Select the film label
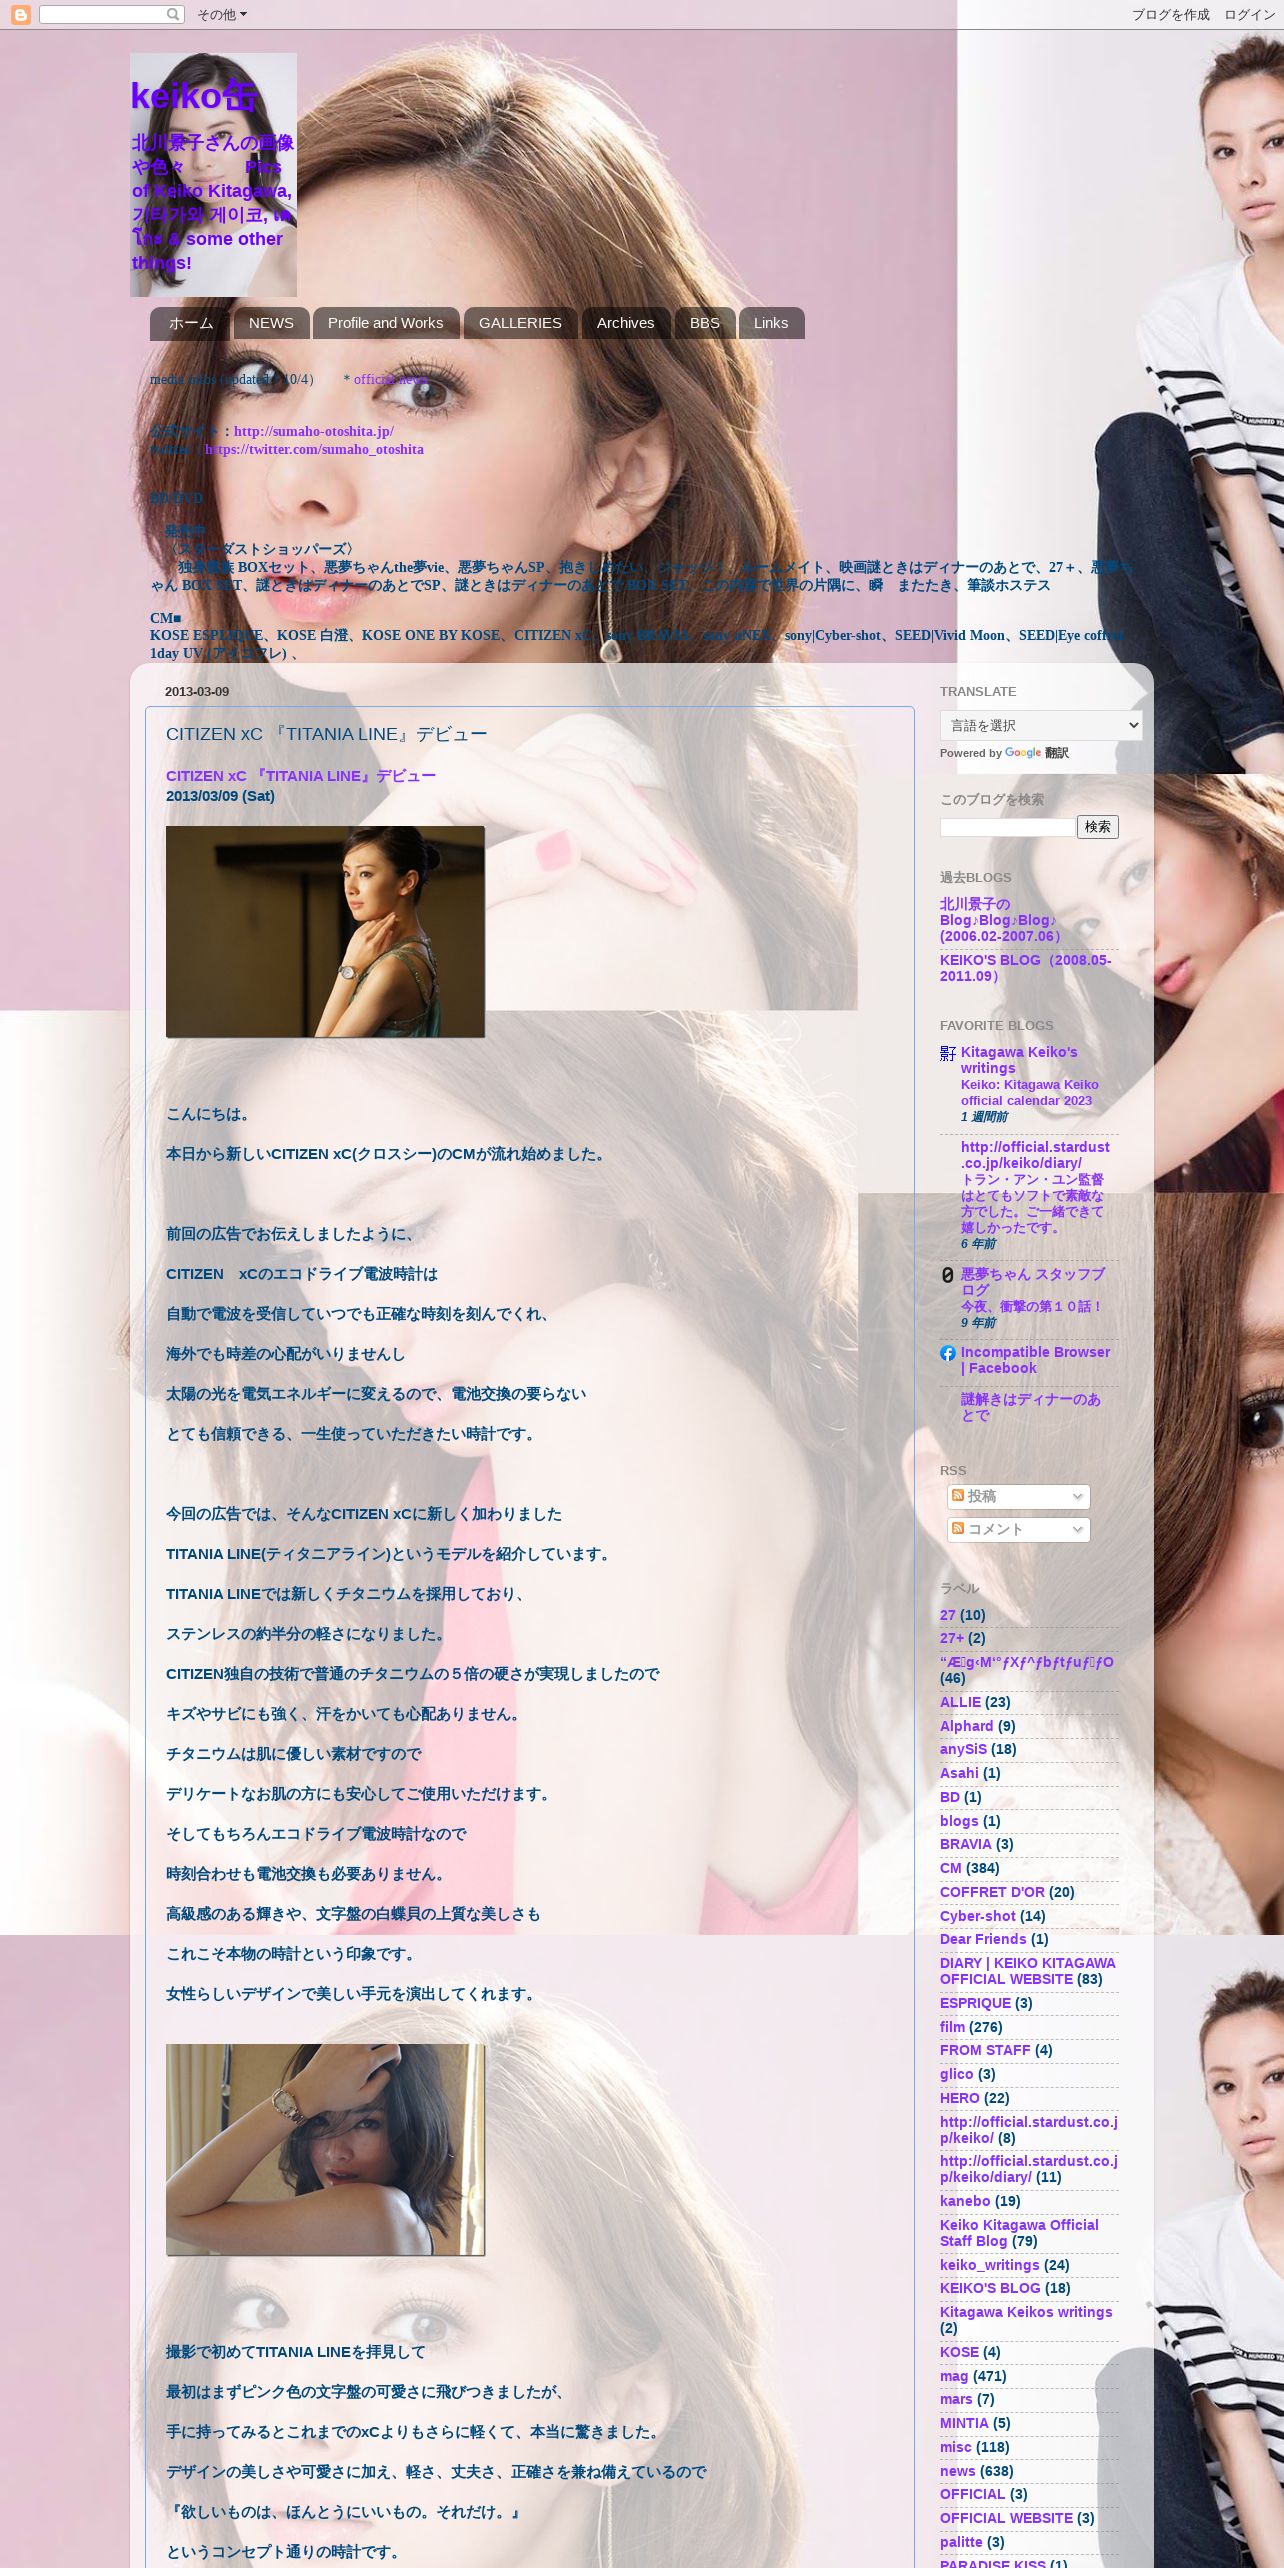Image resolution: width=1284 pixels, height=2568 pixels. coord(952,2027)
